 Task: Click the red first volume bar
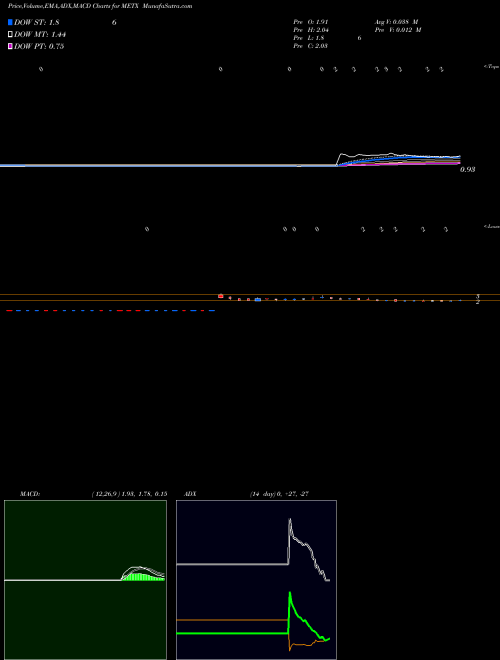(221, 296)
